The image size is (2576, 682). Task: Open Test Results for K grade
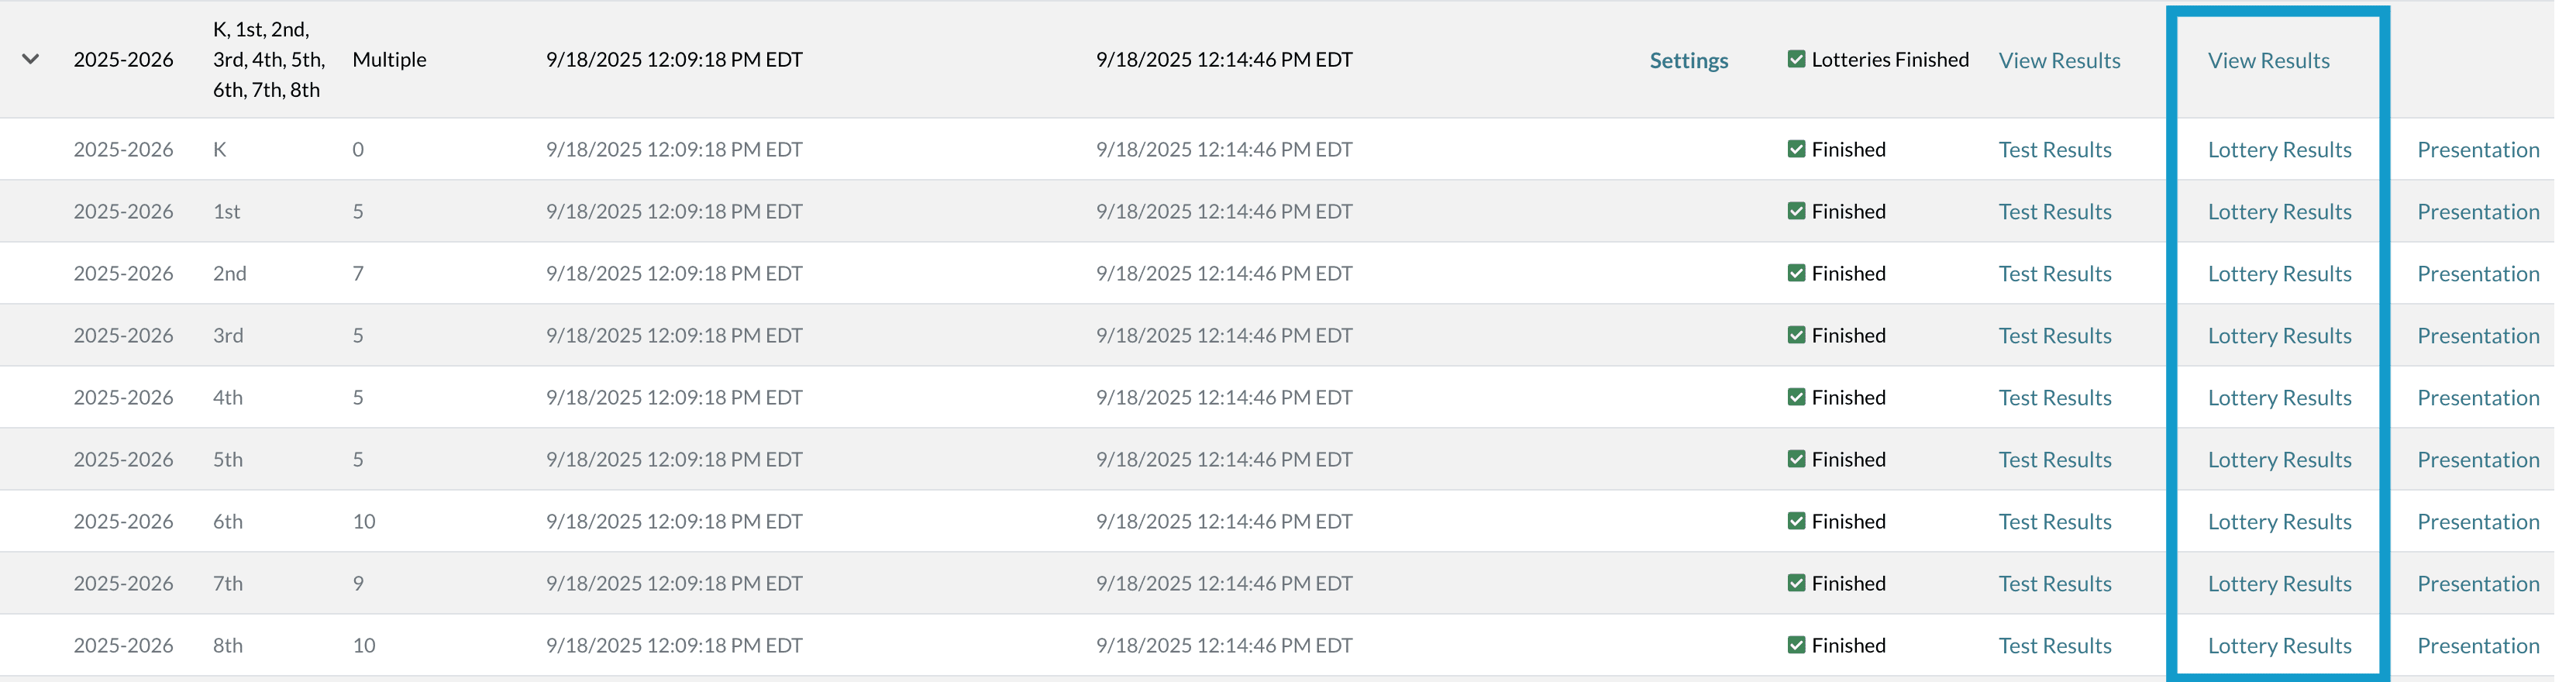pyautogui.click(x=2054, y=149)
